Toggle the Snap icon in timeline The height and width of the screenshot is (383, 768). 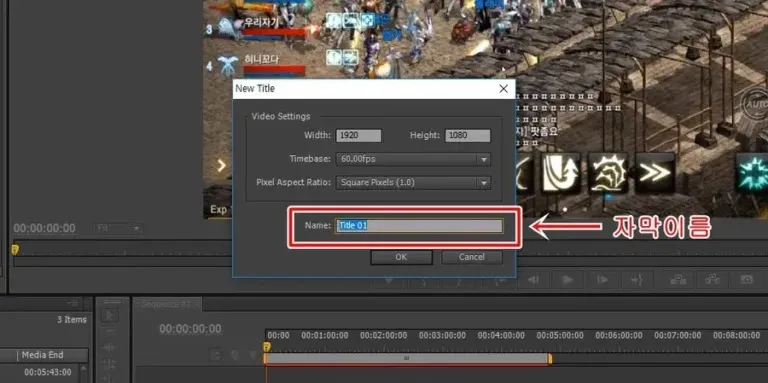tap(234, 354)
